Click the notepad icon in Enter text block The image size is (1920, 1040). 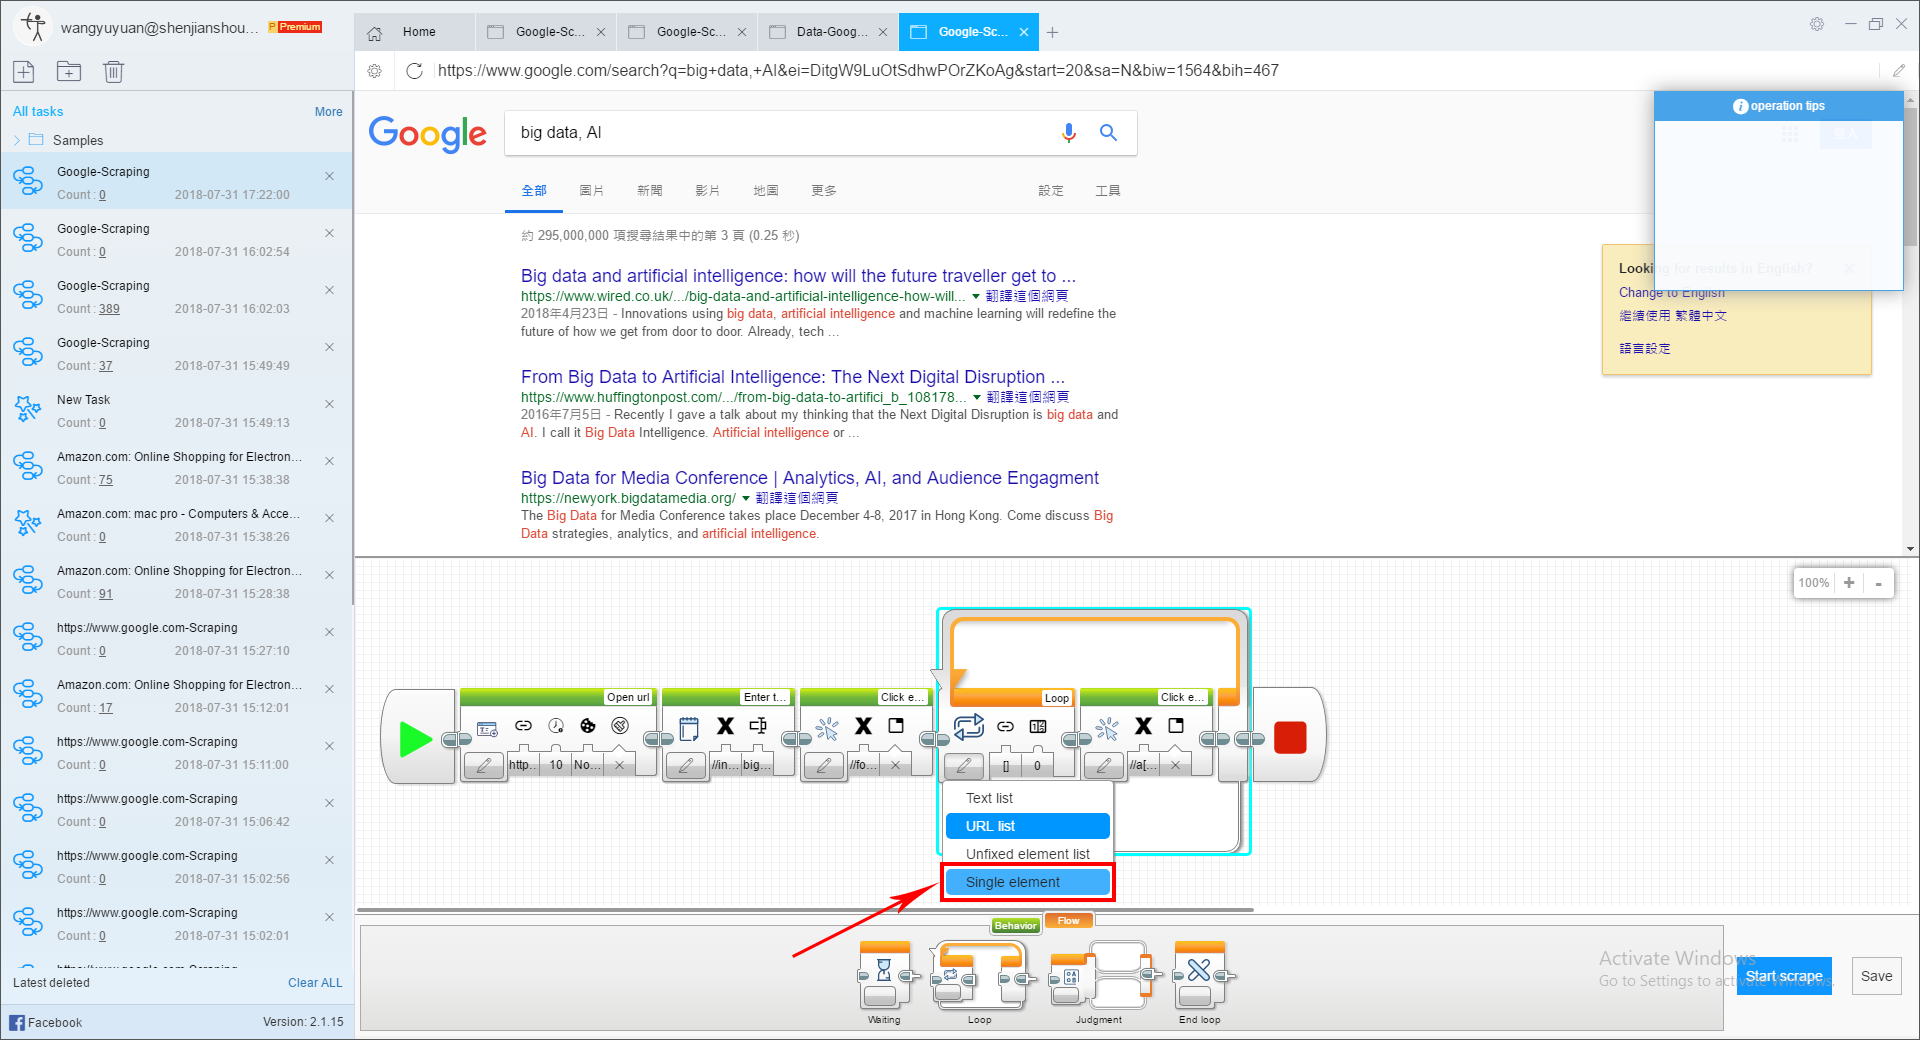pyautogui.click(x=689, y=728)
